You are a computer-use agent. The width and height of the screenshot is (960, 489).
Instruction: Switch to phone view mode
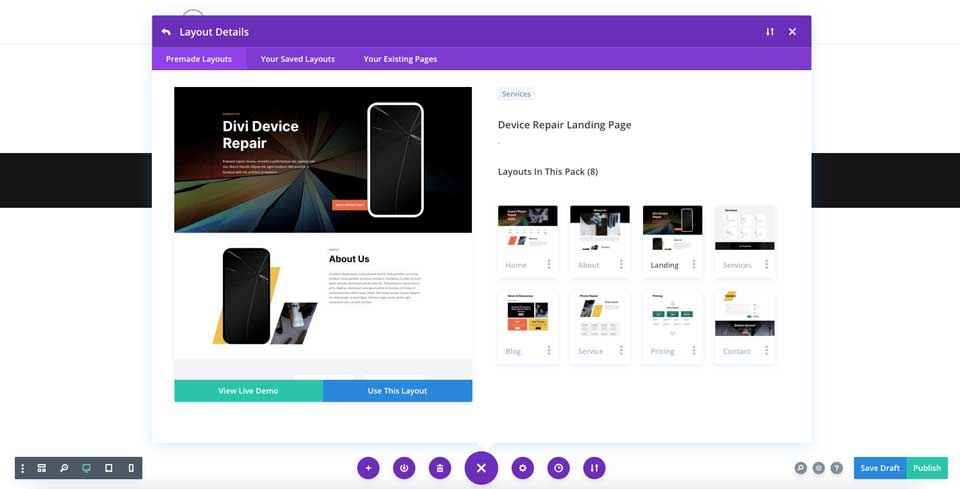click(131, 468)
